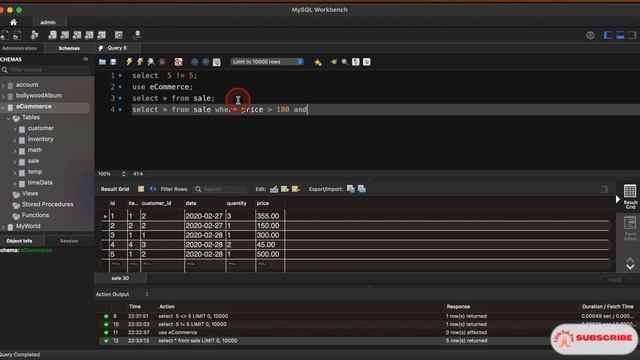Screen dimensions: 640x360
Task: Toggle the right sidebar panel visibility
Action: [632, 36]
